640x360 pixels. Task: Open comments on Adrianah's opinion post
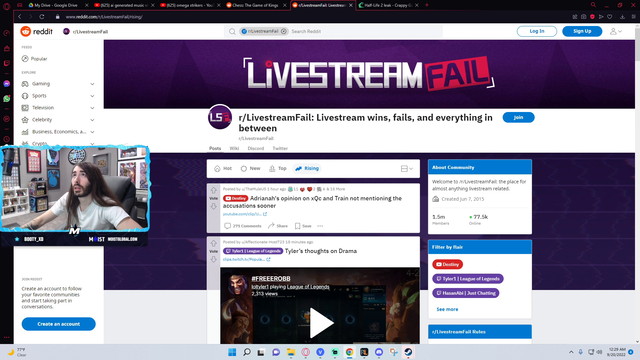(243, 226)
